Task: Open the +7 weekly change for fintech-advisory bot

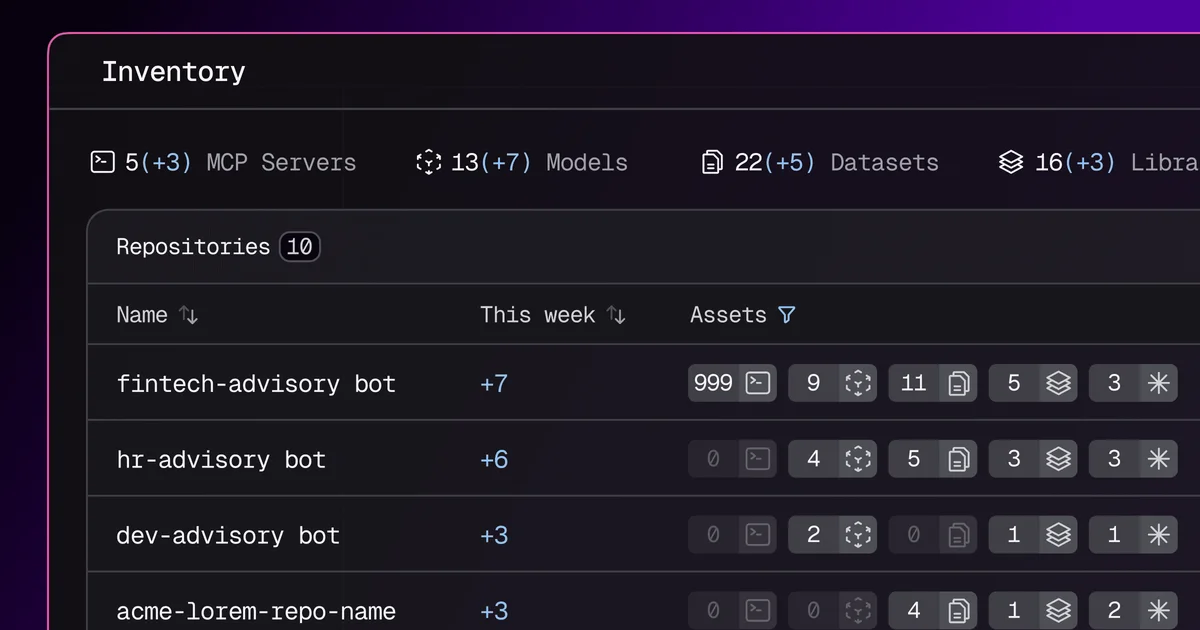Action: pos(494,383)
